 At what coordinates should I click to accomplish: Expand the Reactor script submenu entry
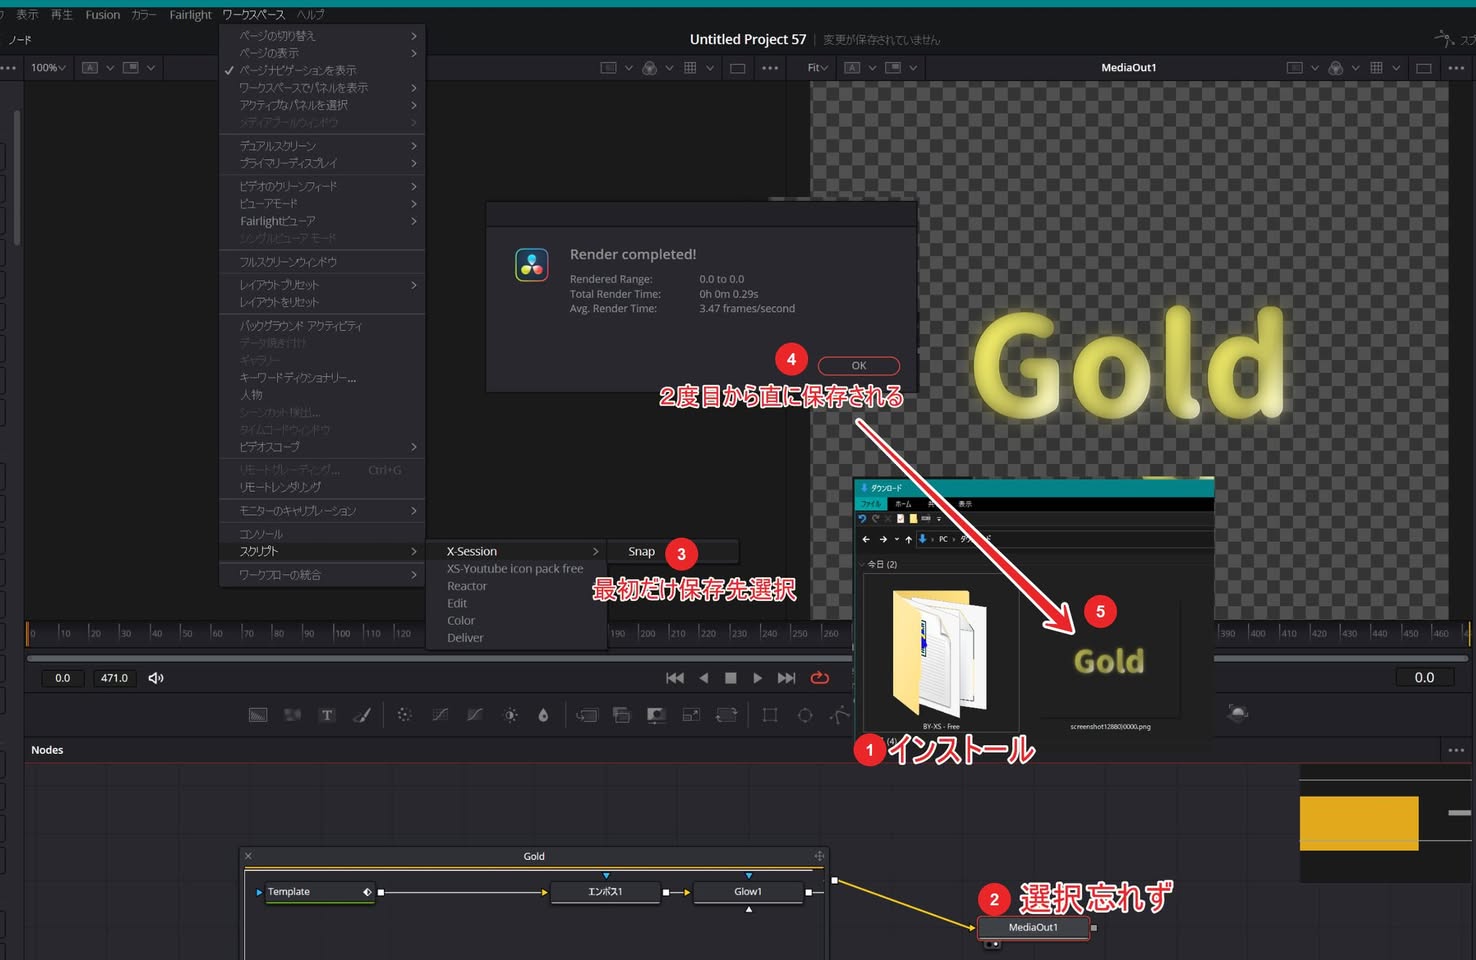coord(467,586)
